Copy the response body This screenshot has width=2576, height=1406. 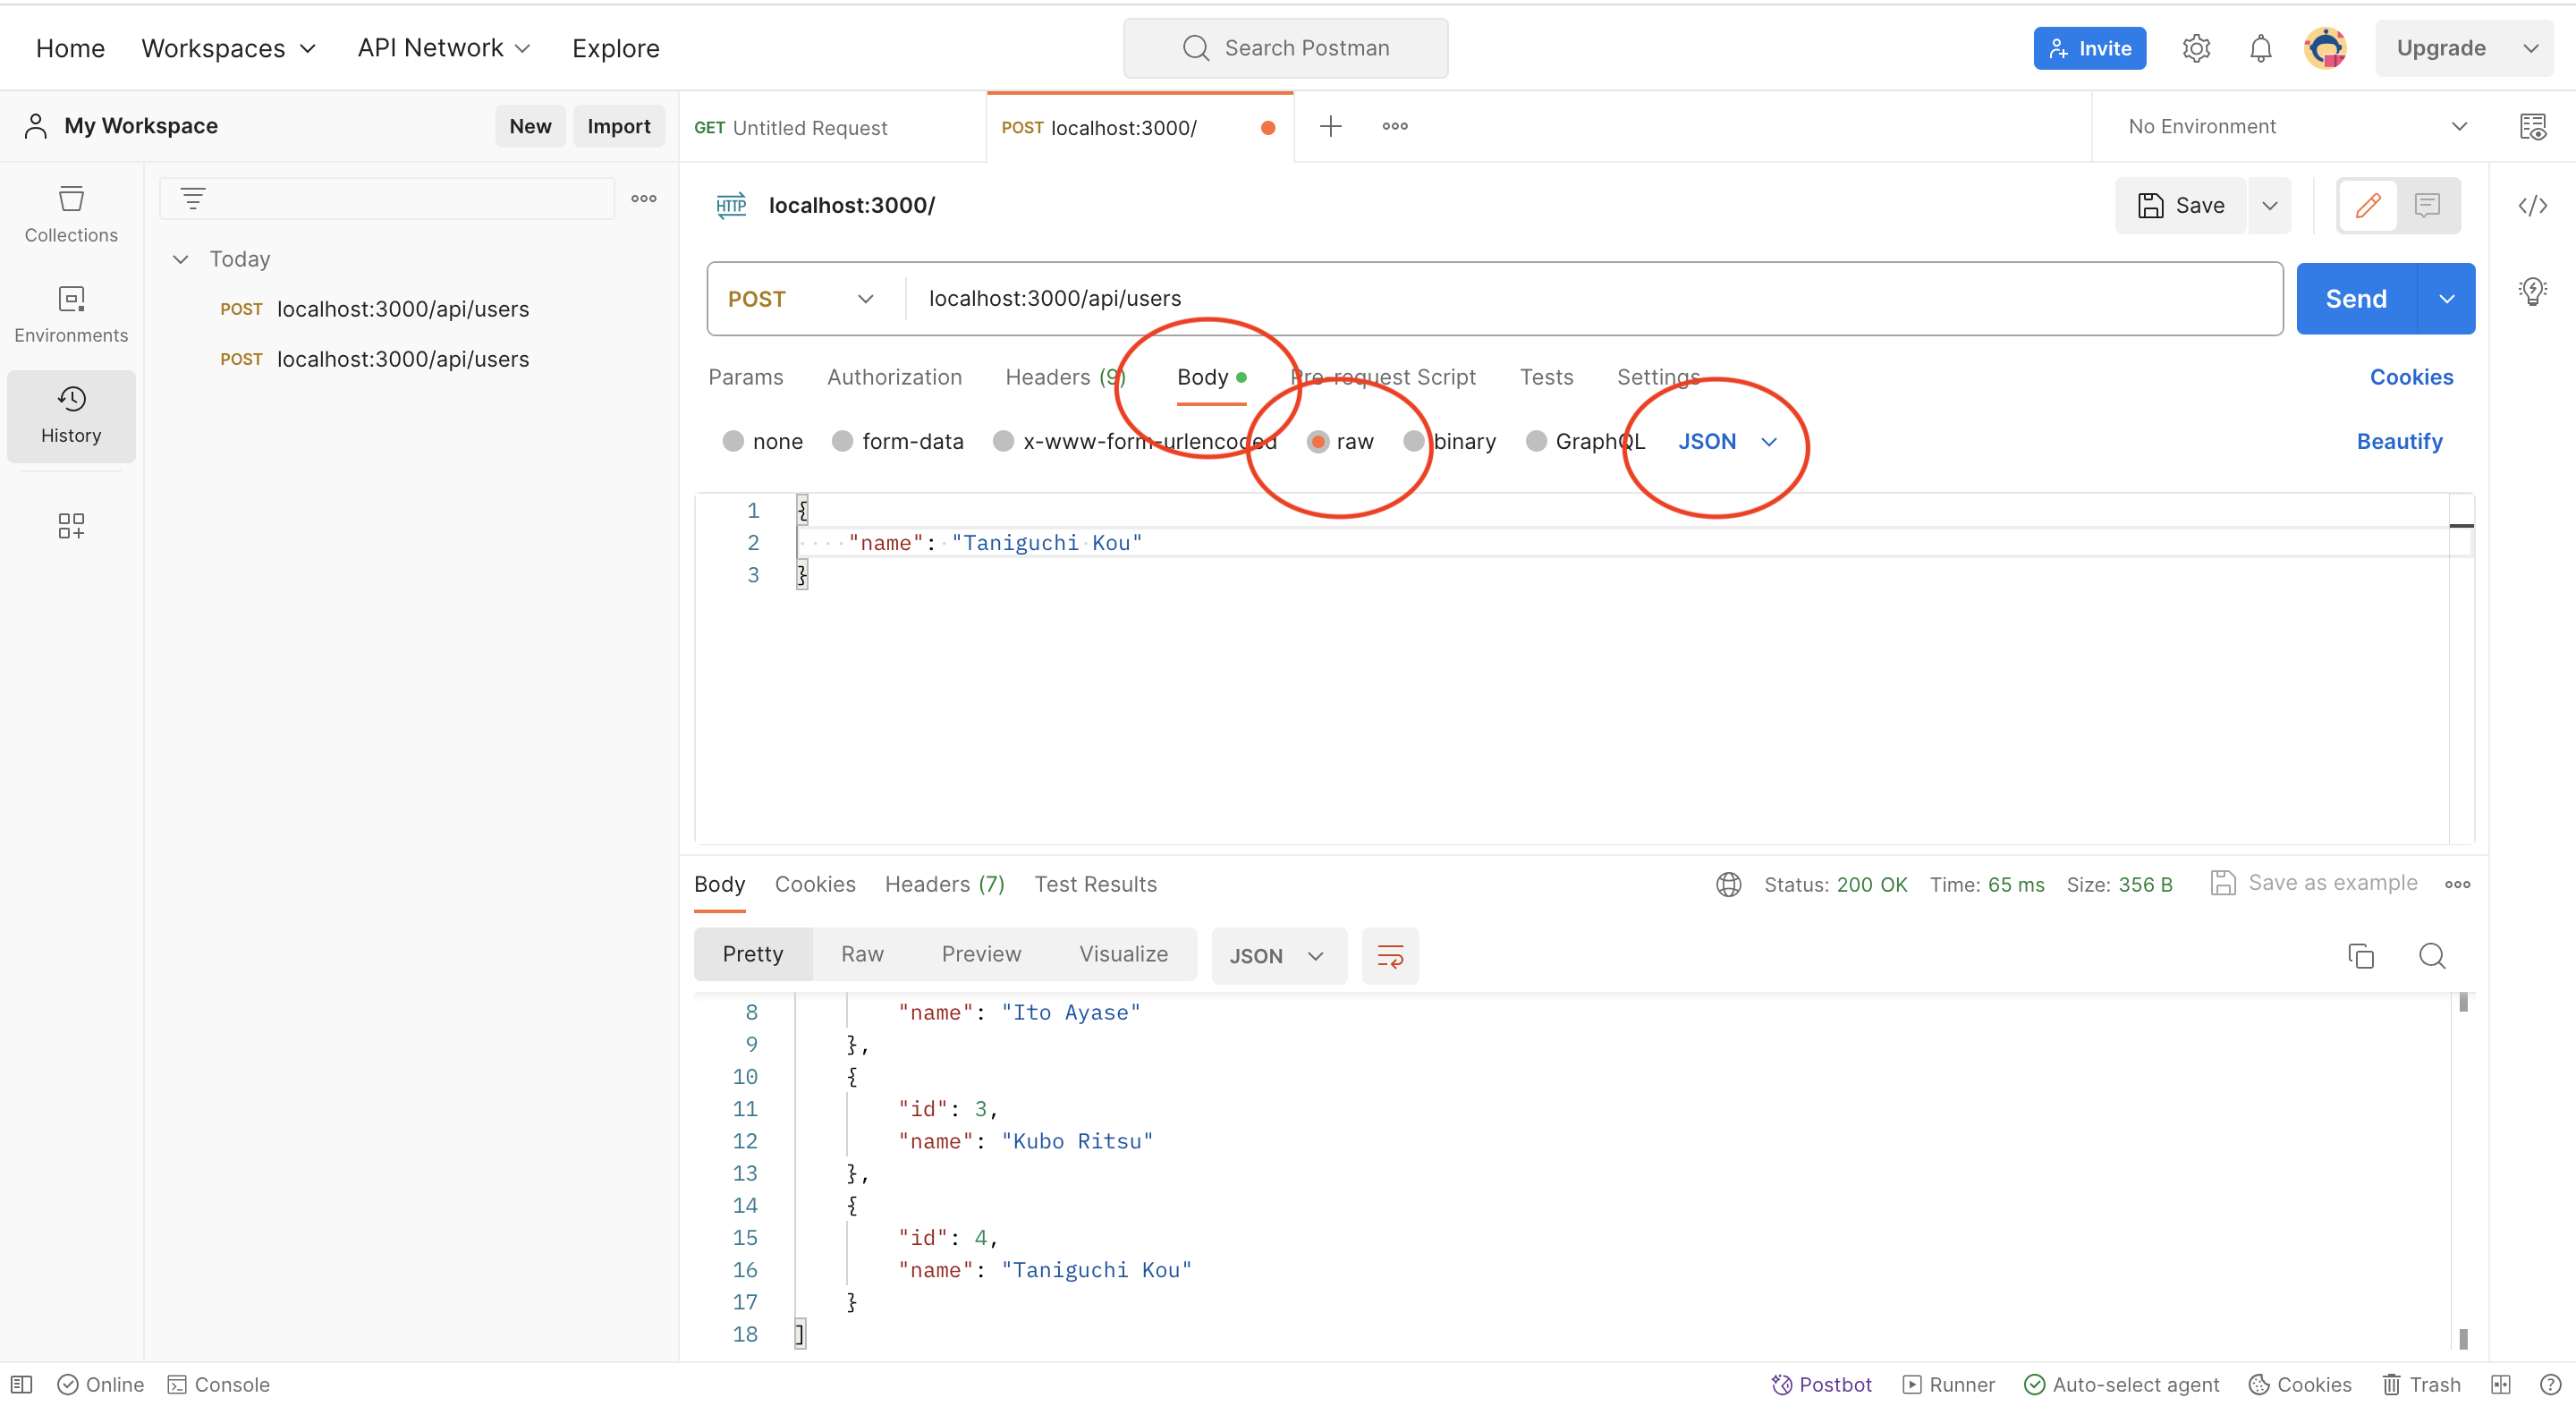(x=2361, y=955)
